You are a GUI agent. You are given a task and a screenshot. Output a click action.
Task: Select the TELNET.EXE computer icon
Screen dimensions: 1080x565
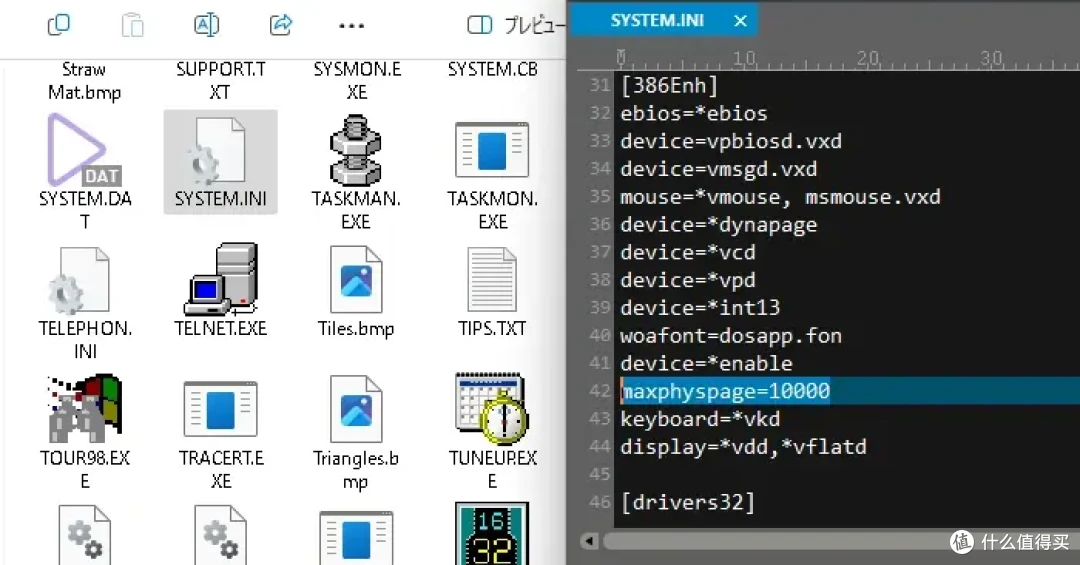(x=221, y=279)
